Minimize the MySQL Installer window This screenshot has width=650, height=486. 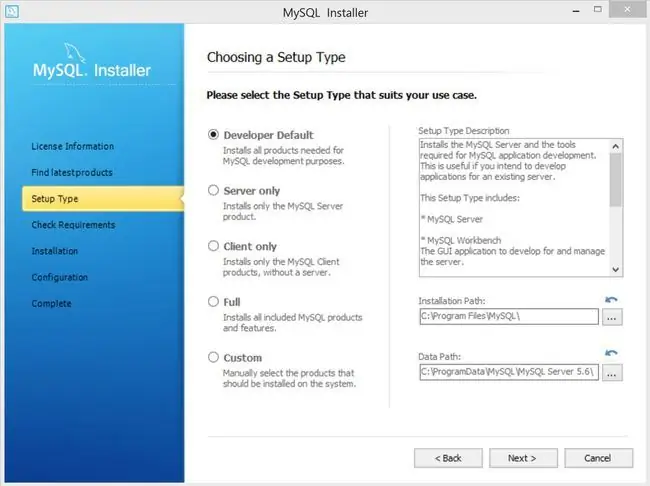click(x=576, y=11)
